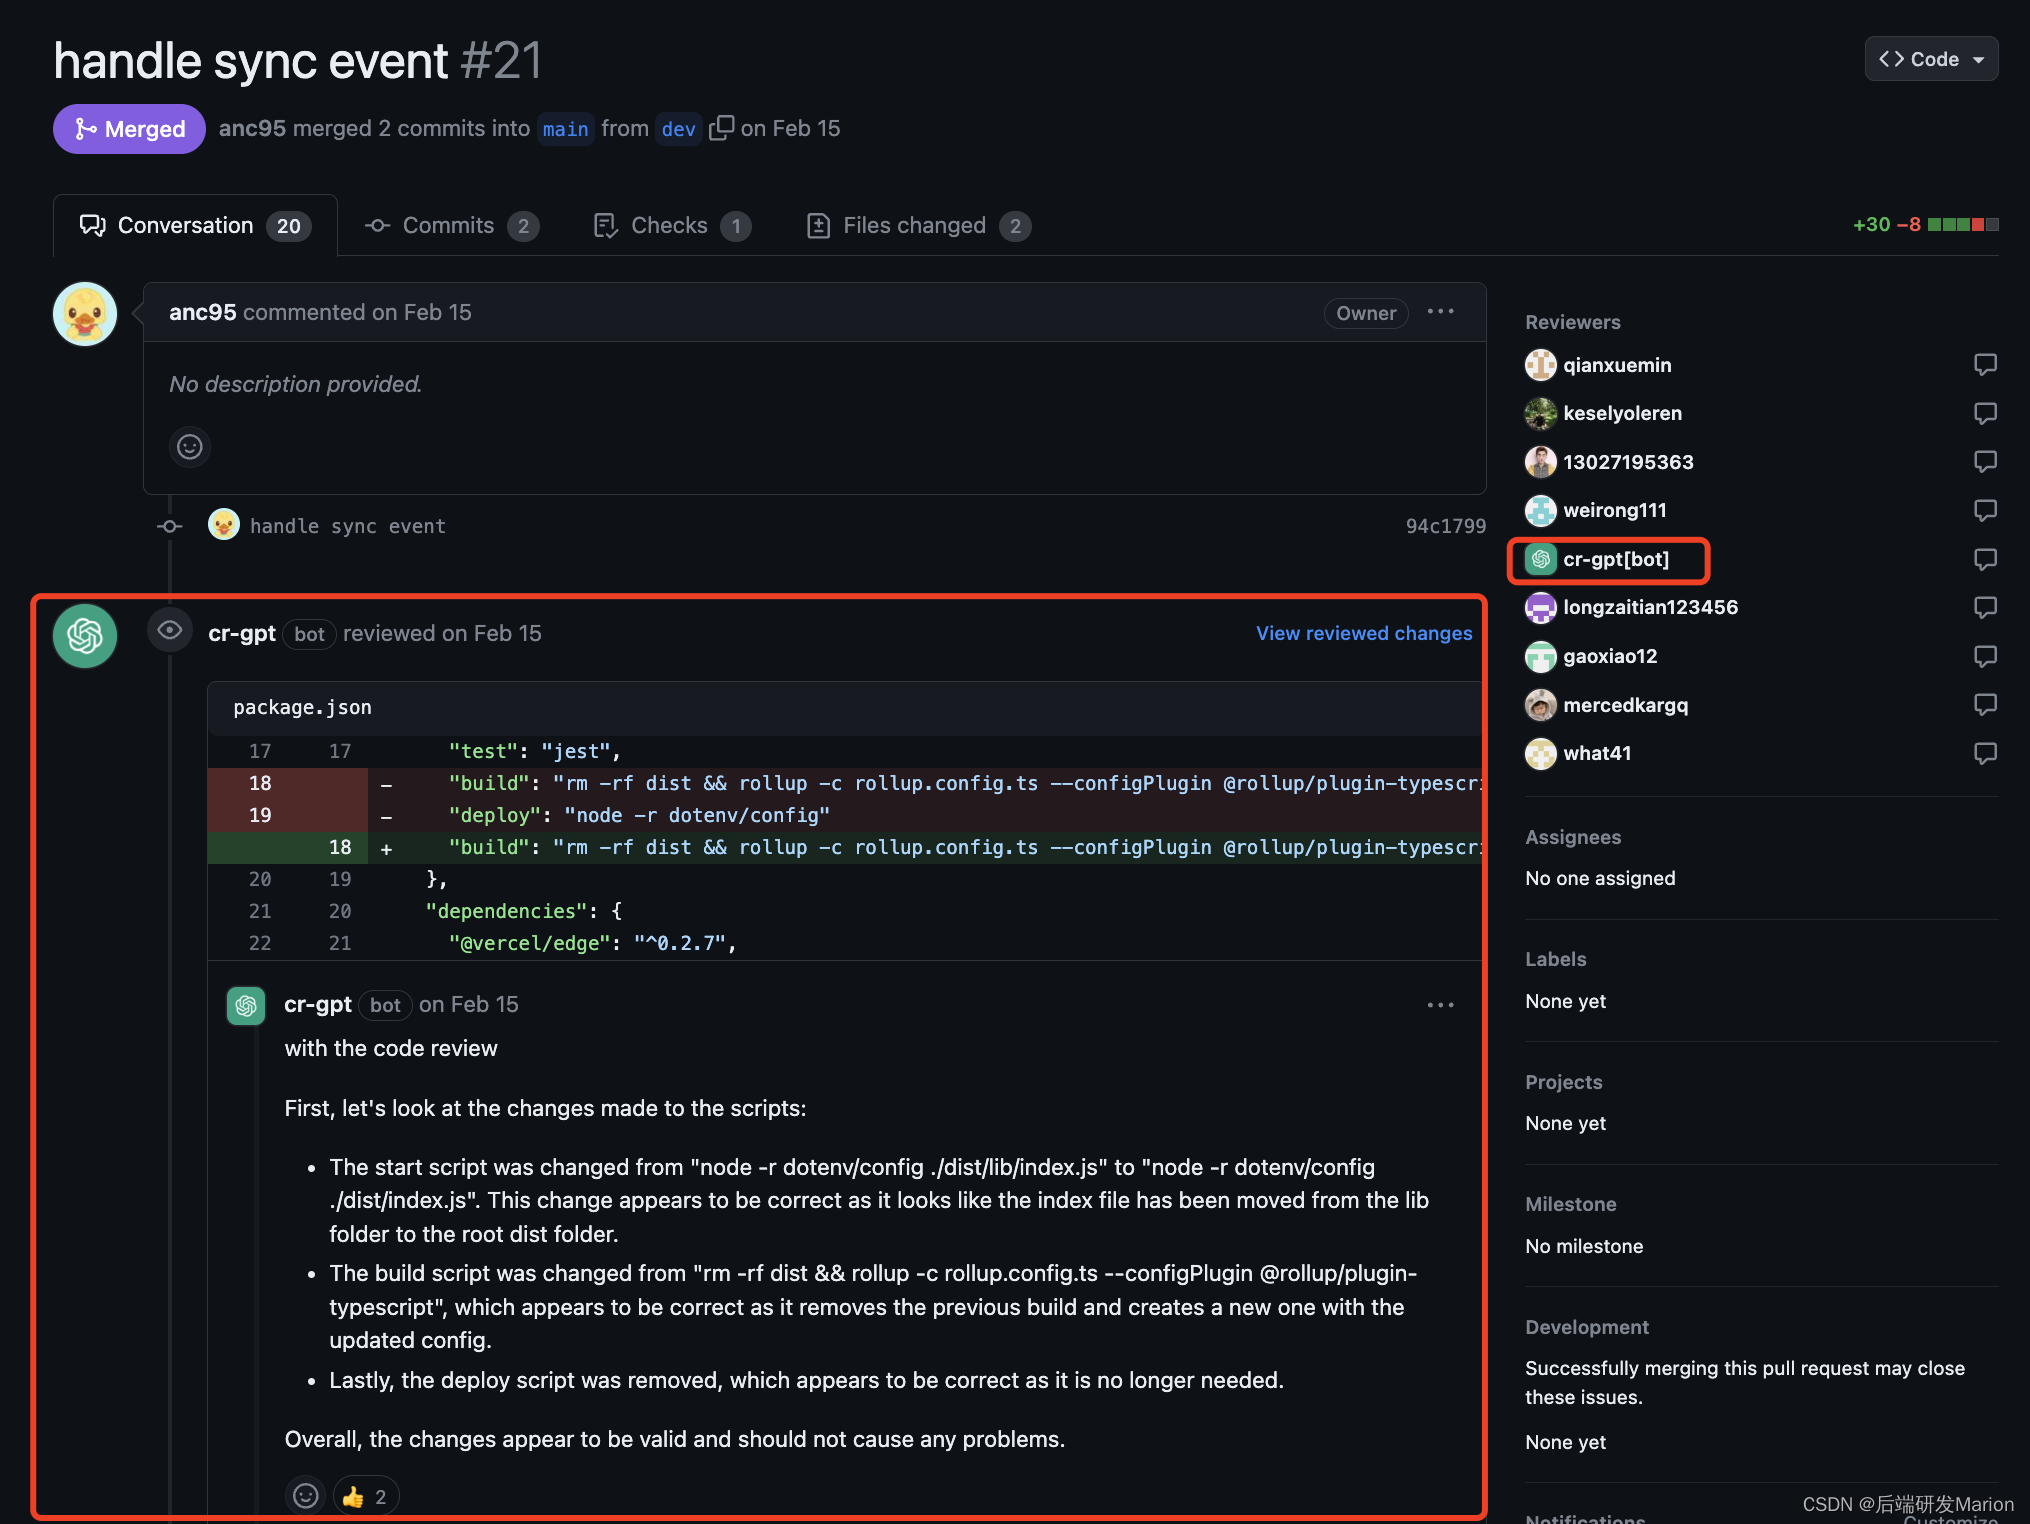Image resolution: width=2030 pixels, height=1524 pixels.
Task: Click the review status icon beside what41
Action: (x=1985, y=753)
